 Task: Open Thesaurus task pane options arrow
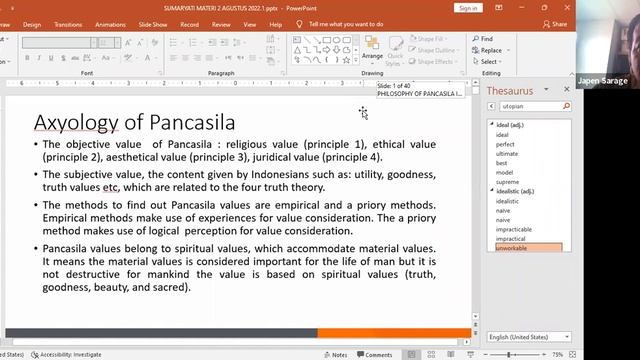pos(546,89)
